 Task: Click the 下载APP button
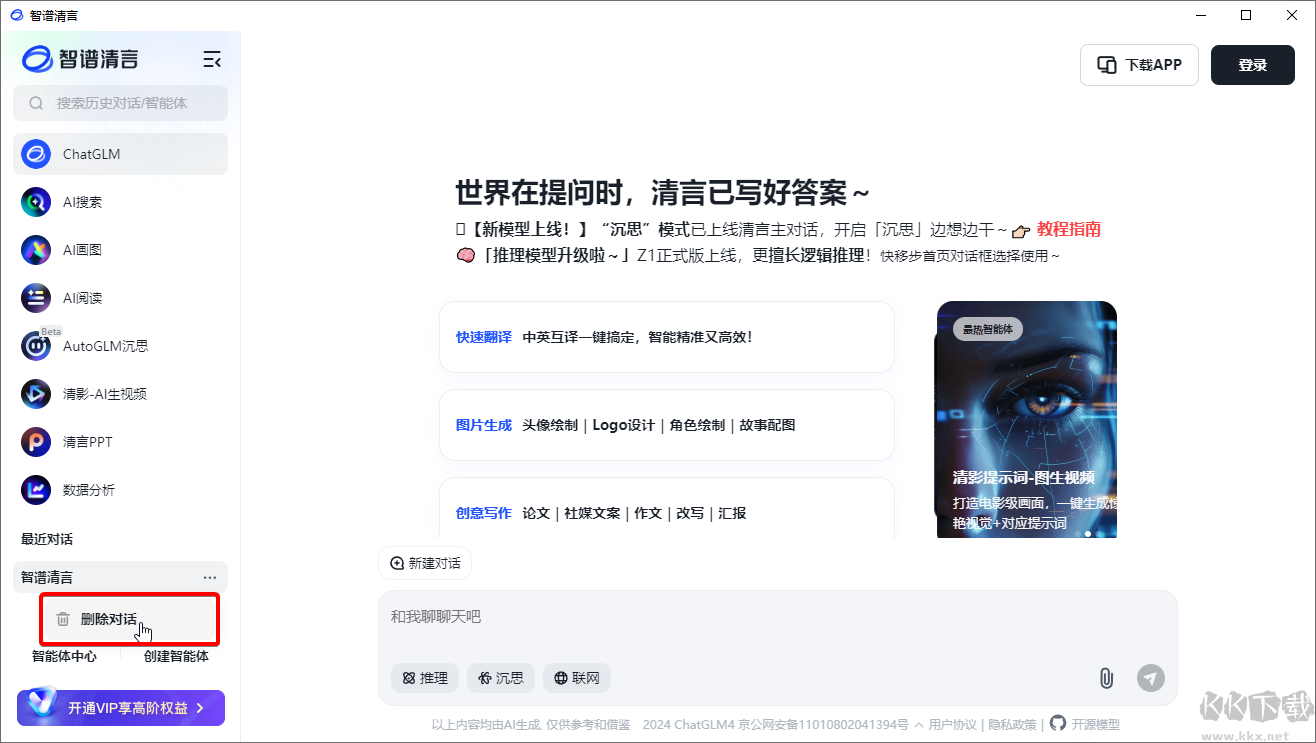tap(1139, 64)
